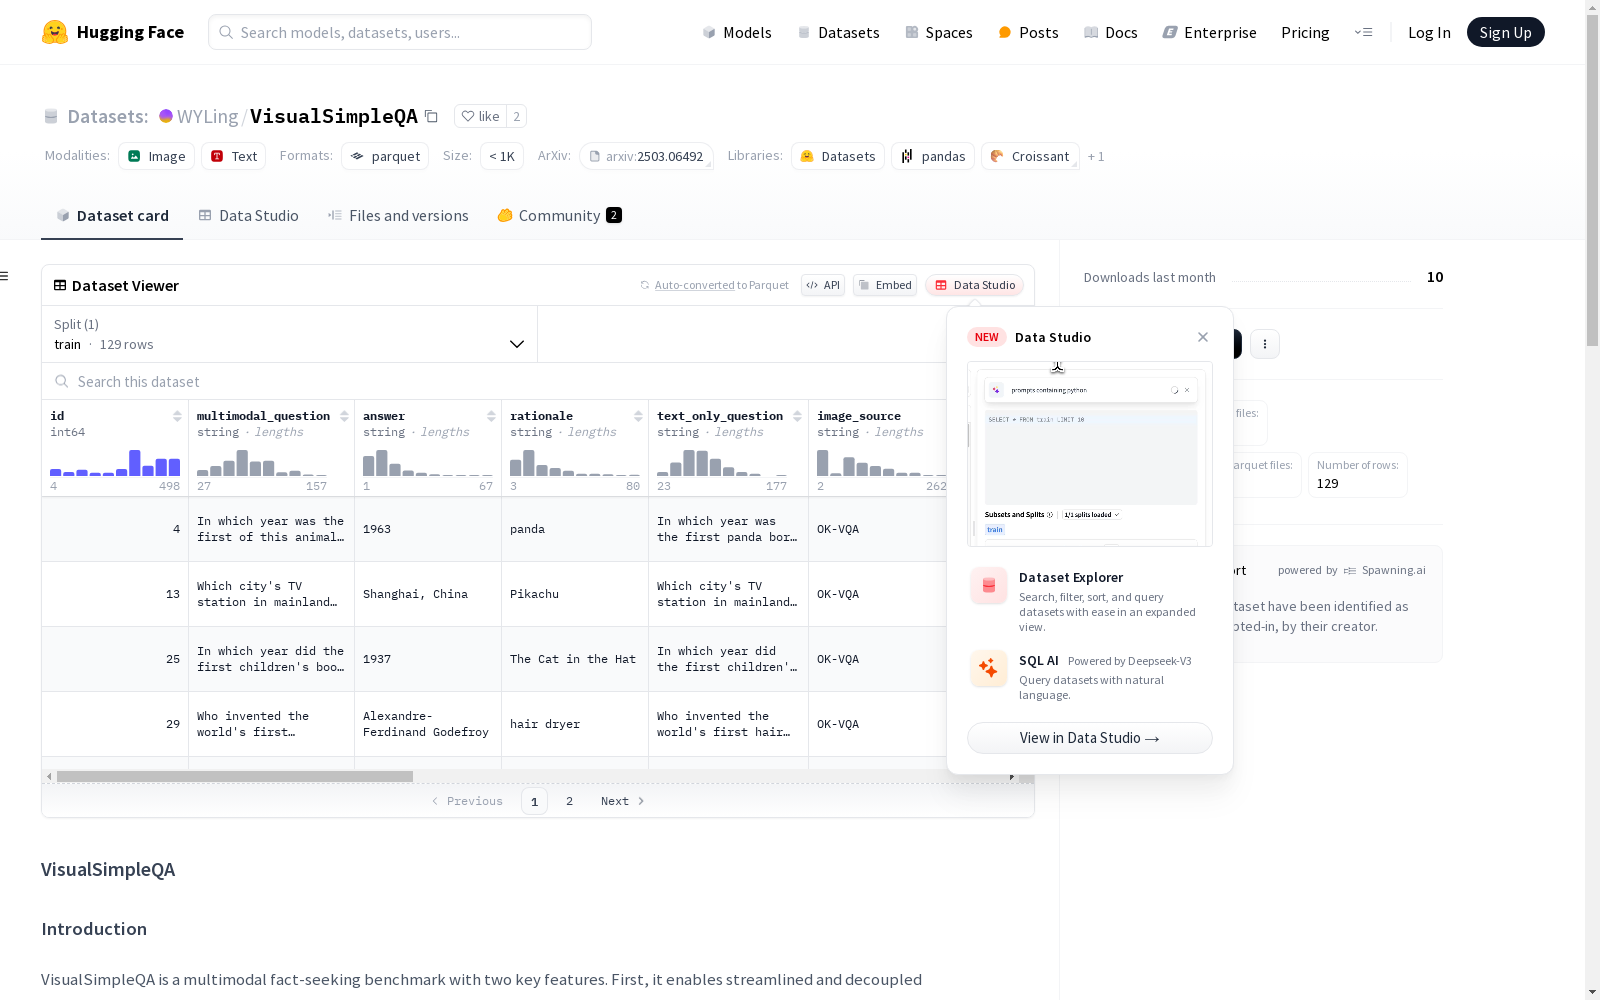The image size is (1600, 1000).
Task: Focus the Search this dataset field
Action: point(495,382)
